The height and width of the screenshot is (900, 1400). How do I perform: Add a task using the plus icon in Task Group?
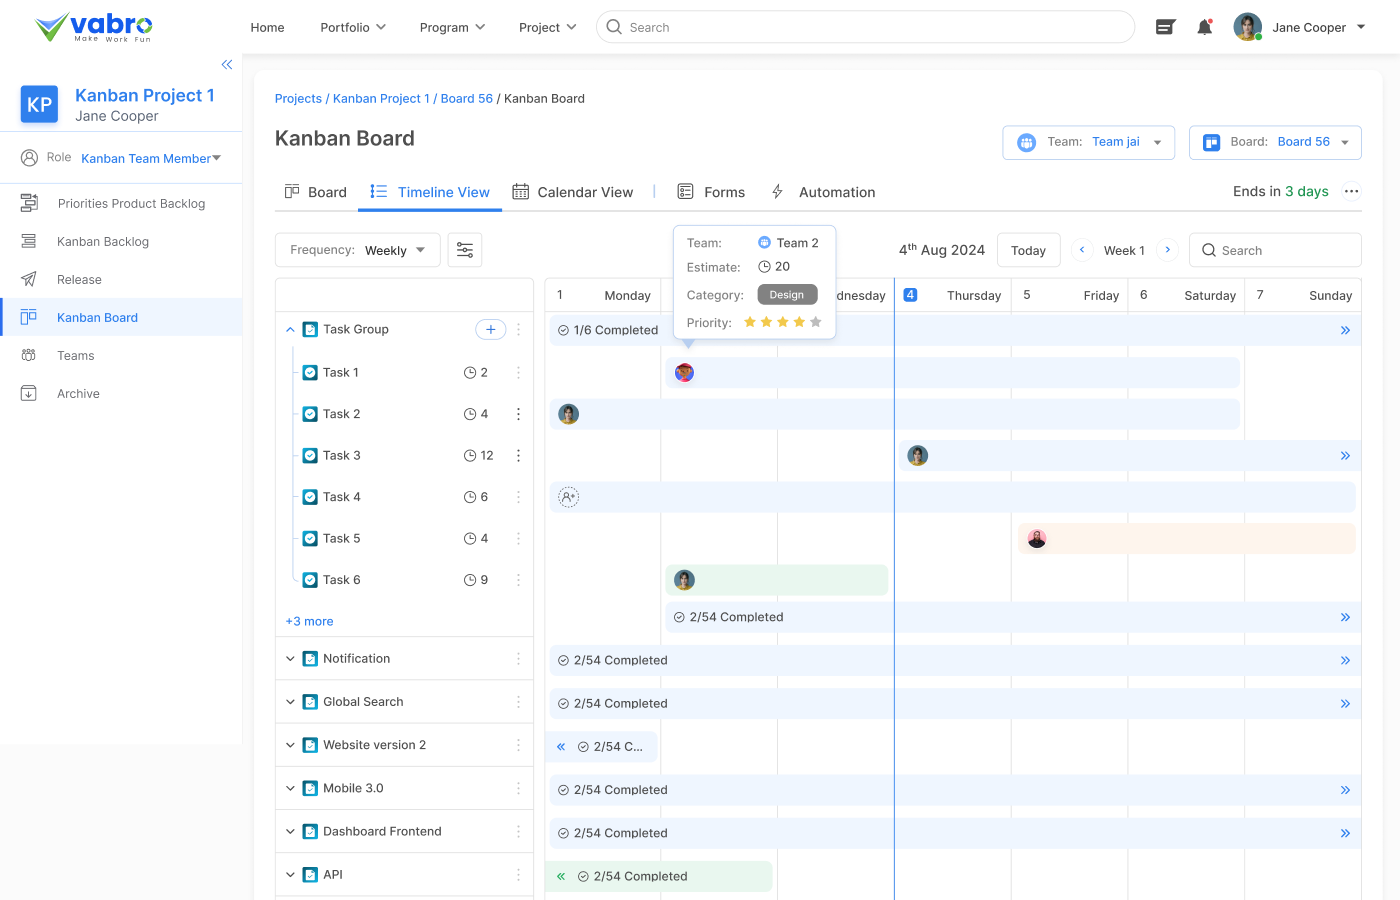coord(490,329)
